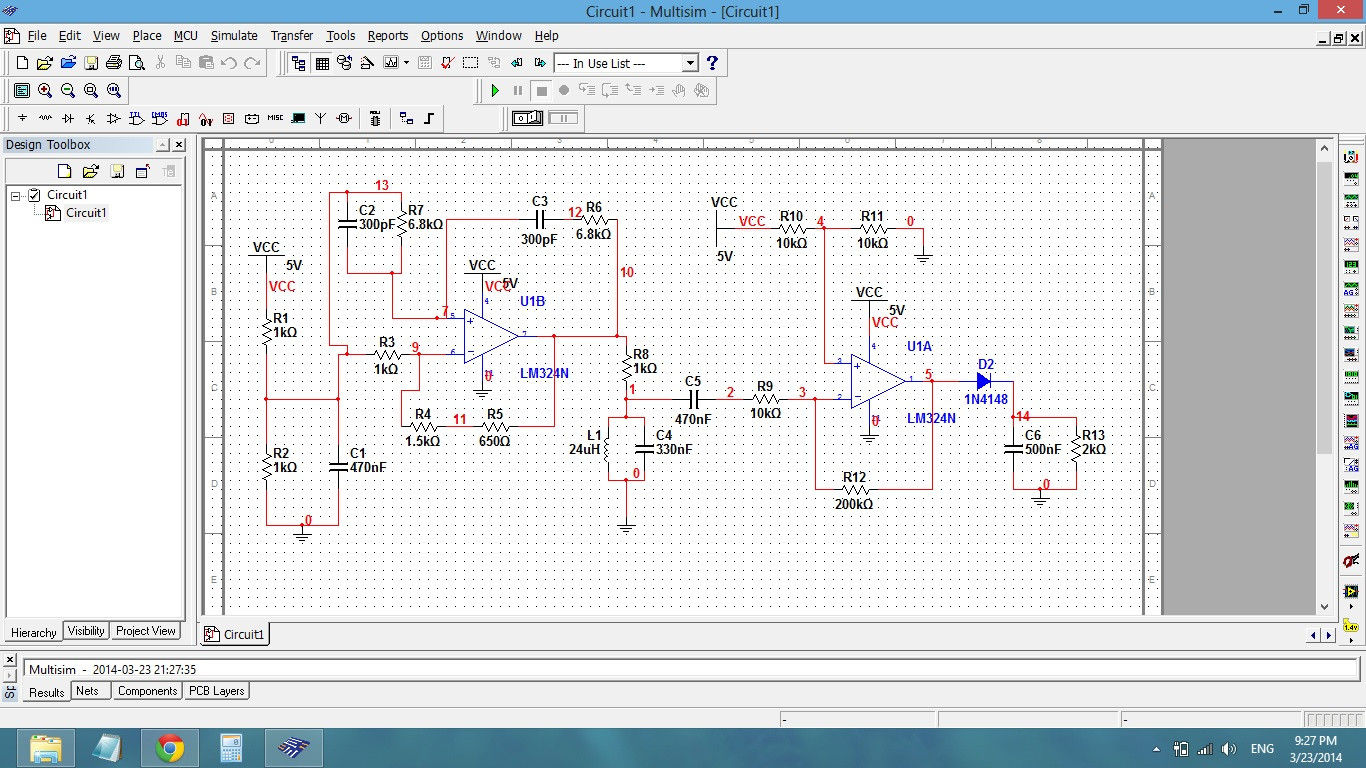
Task: Open the Multimeter instrument from the sidebar
Action: (1352, 156)
